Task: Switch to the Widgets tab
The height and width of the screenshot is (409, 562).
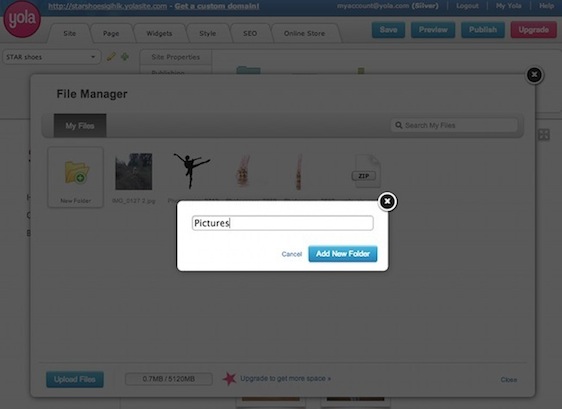Action: [x=159, y=34]
